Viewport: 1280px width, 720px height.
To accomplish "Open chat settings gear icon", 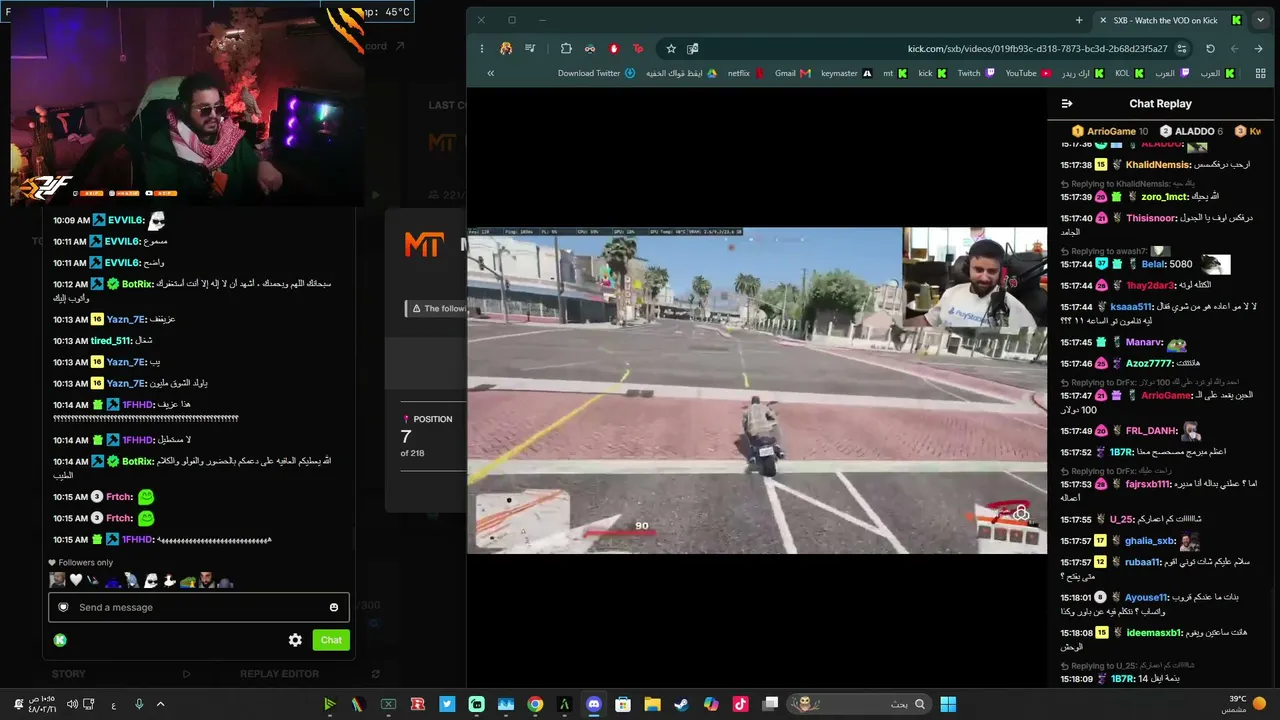I will pyautogui.click(x=295, y=640).
